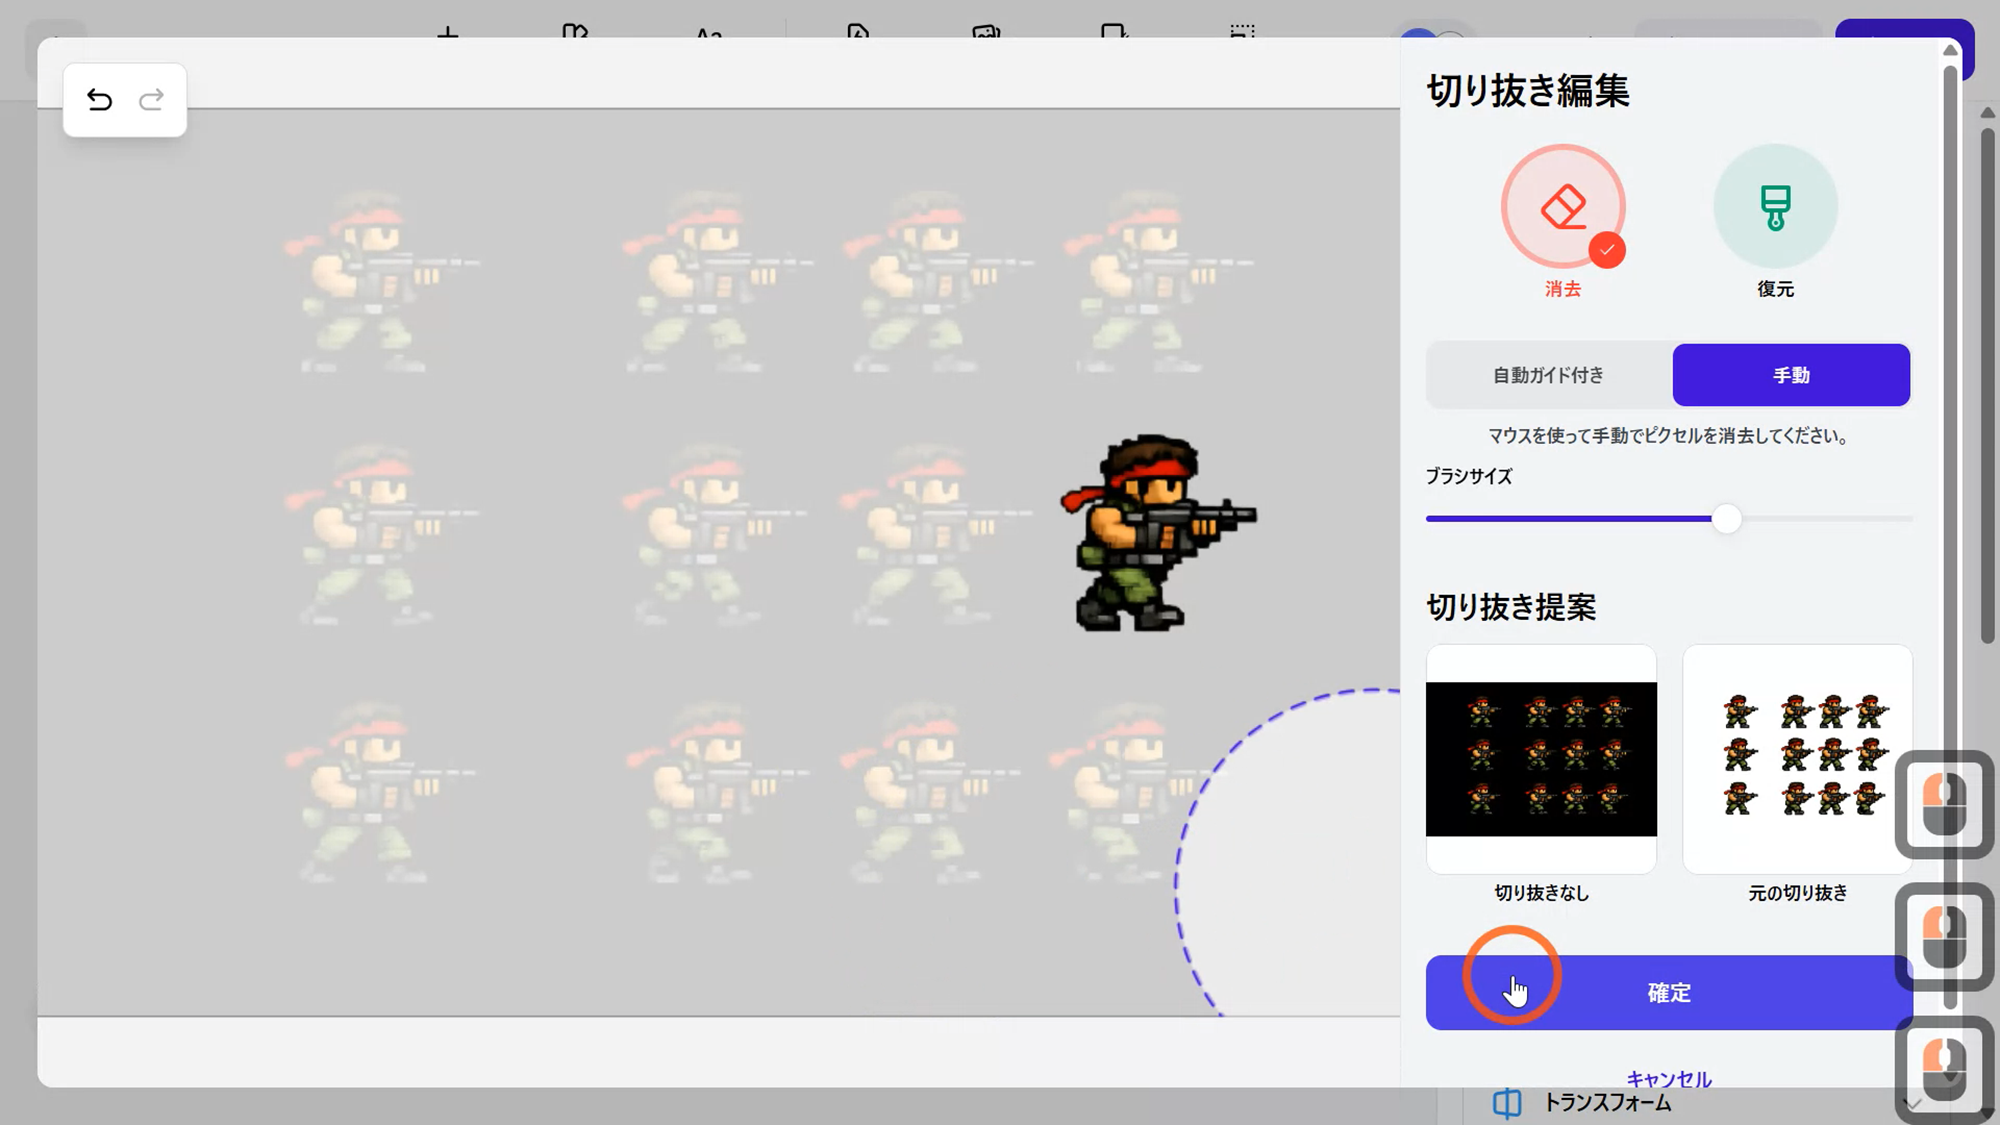The image size is (2000, 1125).
Task: Click the highlighted soldier sprite on canvas
Action: (x=1158, y=532)
